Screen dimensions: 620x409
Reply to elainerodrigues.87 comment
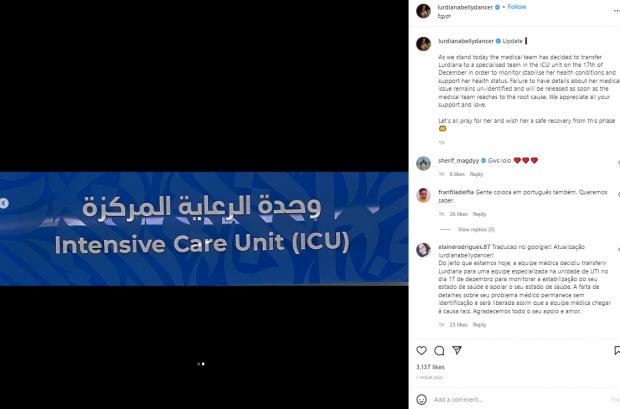(x=479, y=325)
